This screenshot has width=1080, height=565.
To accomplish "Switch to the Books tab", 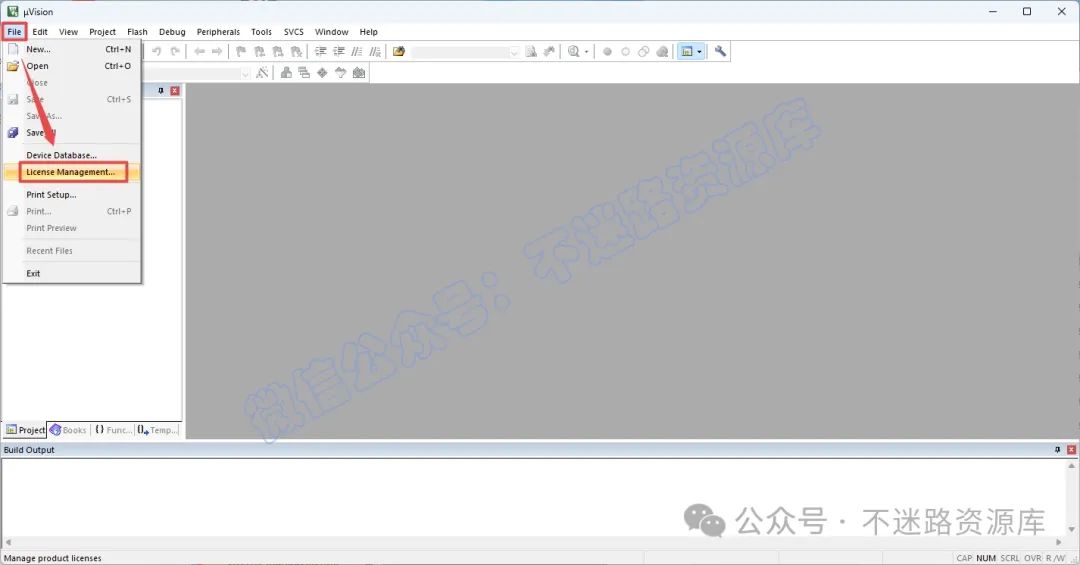I will (68, 430).
